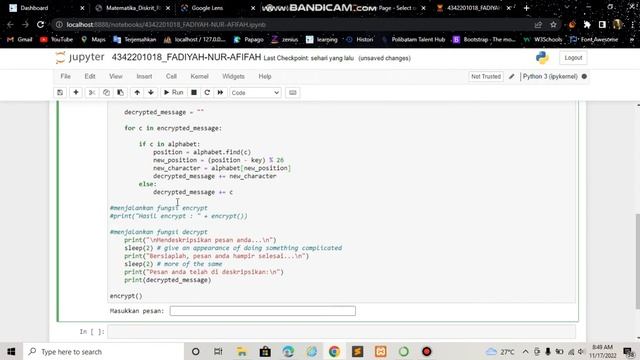Viewport: 640px width, 360px height.
Task: Open Microsoft Store from taskbar
Action: (265, 351)
